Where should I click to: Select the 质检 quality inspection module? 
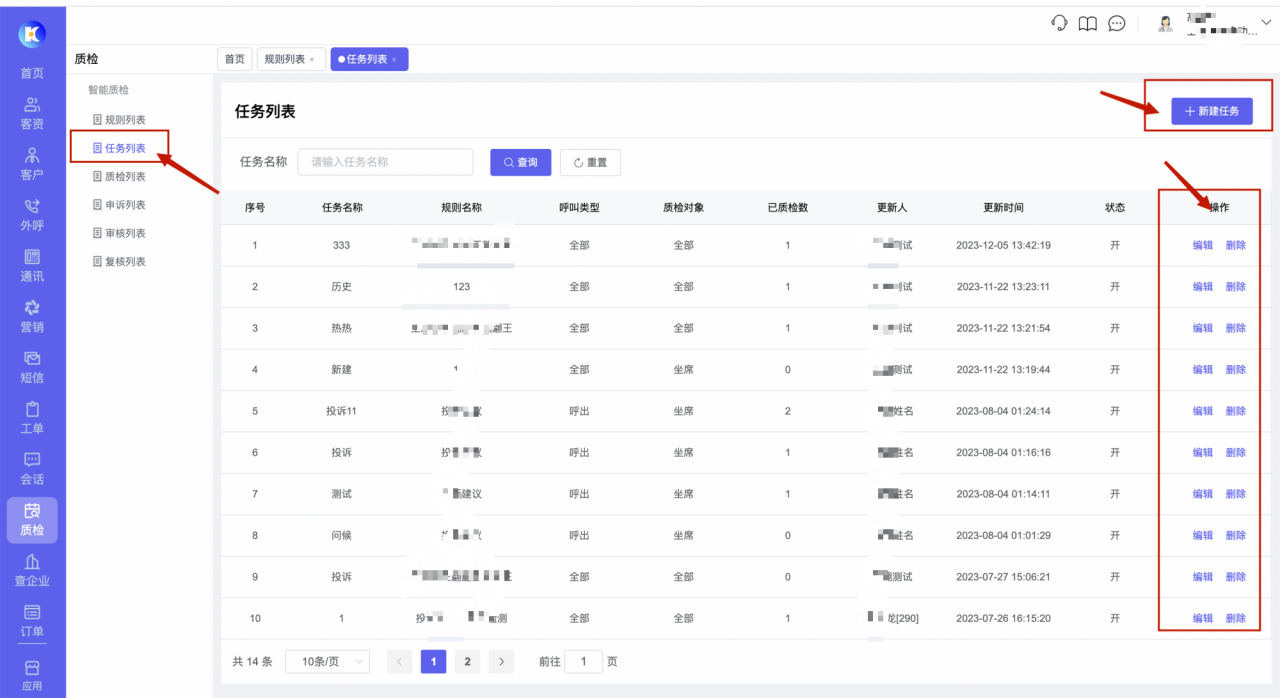32,520
